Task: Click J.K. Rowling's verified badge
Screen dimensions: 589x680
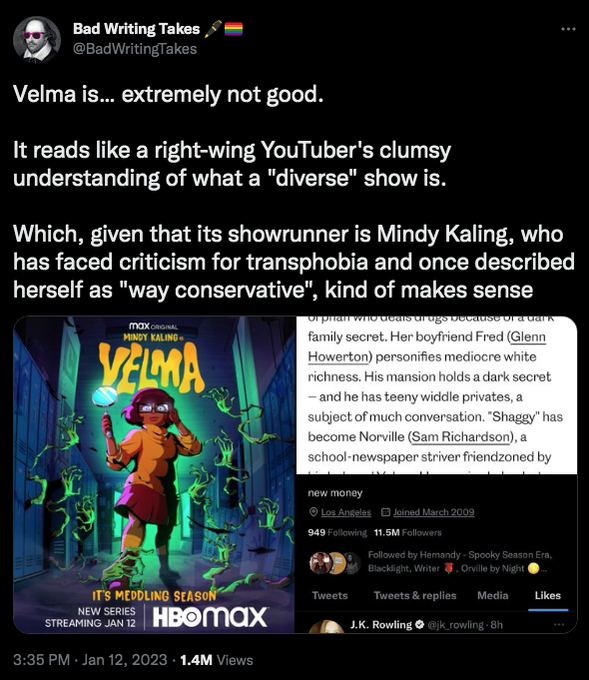Action: tap(419, 625)
